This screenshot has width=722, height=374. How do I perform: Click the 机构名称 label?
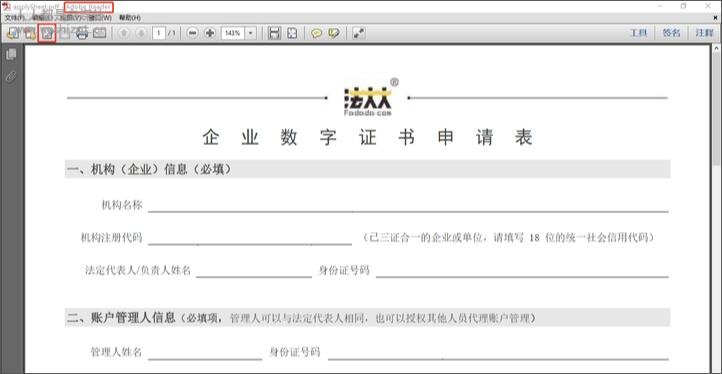(x=122, y=205)
